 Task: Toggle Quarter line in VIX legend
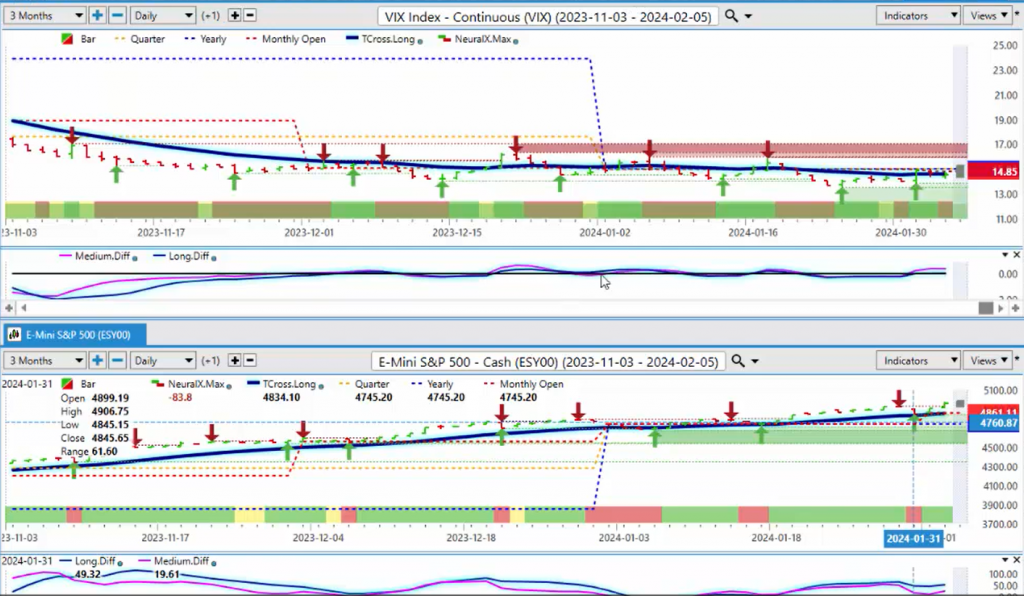pos(140,39)
